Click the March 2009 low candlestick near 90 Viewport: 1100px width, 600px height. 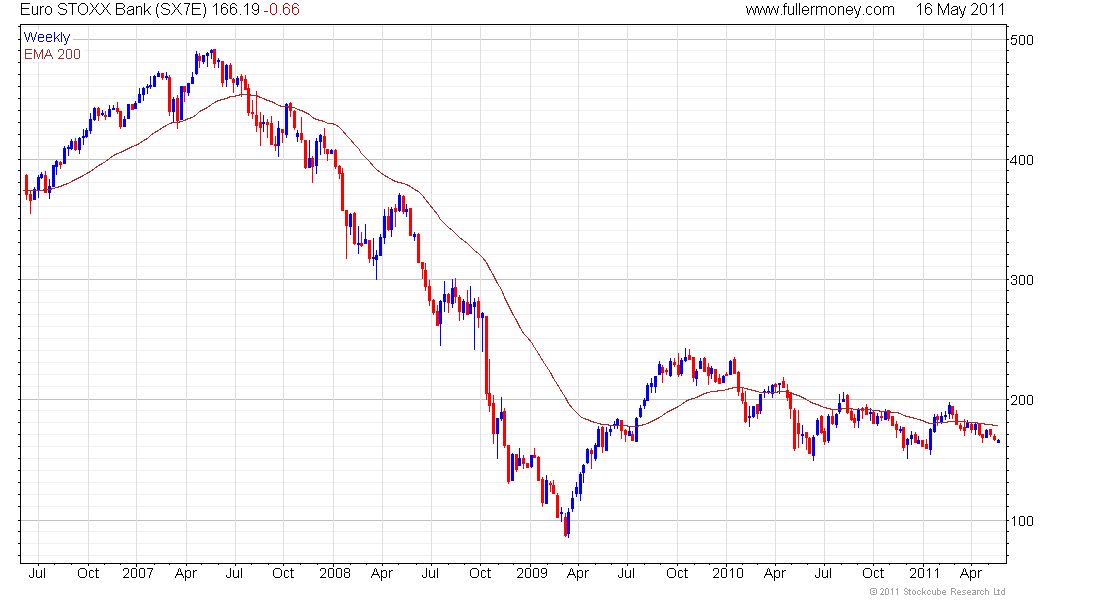pyautogui.click(x=566, y=525)
